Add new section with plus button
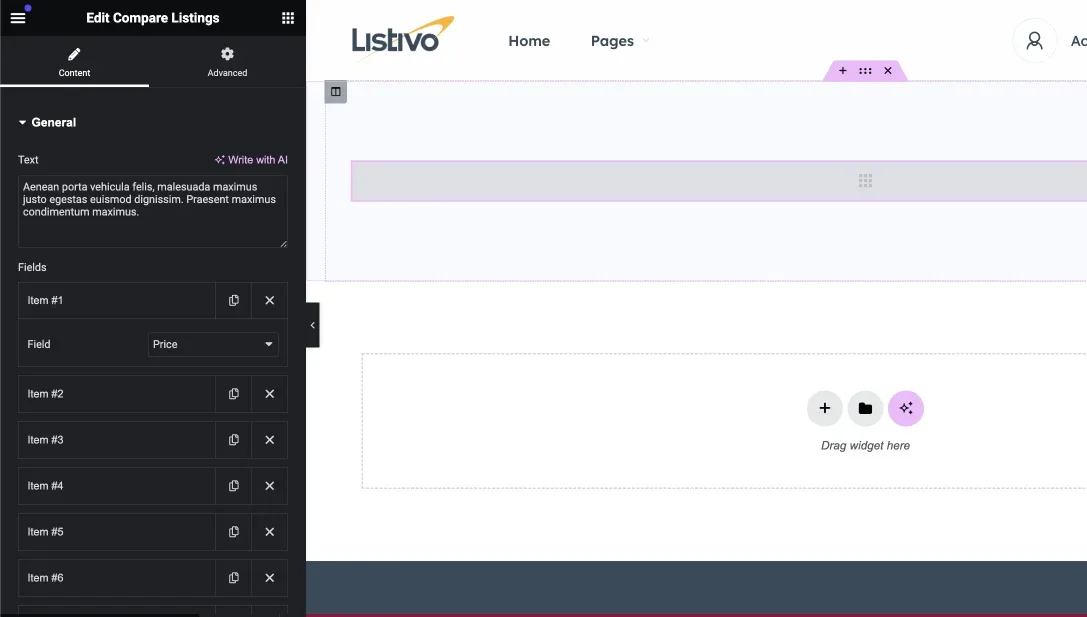This screenshot has height=617, width=1087. (824, 408)
